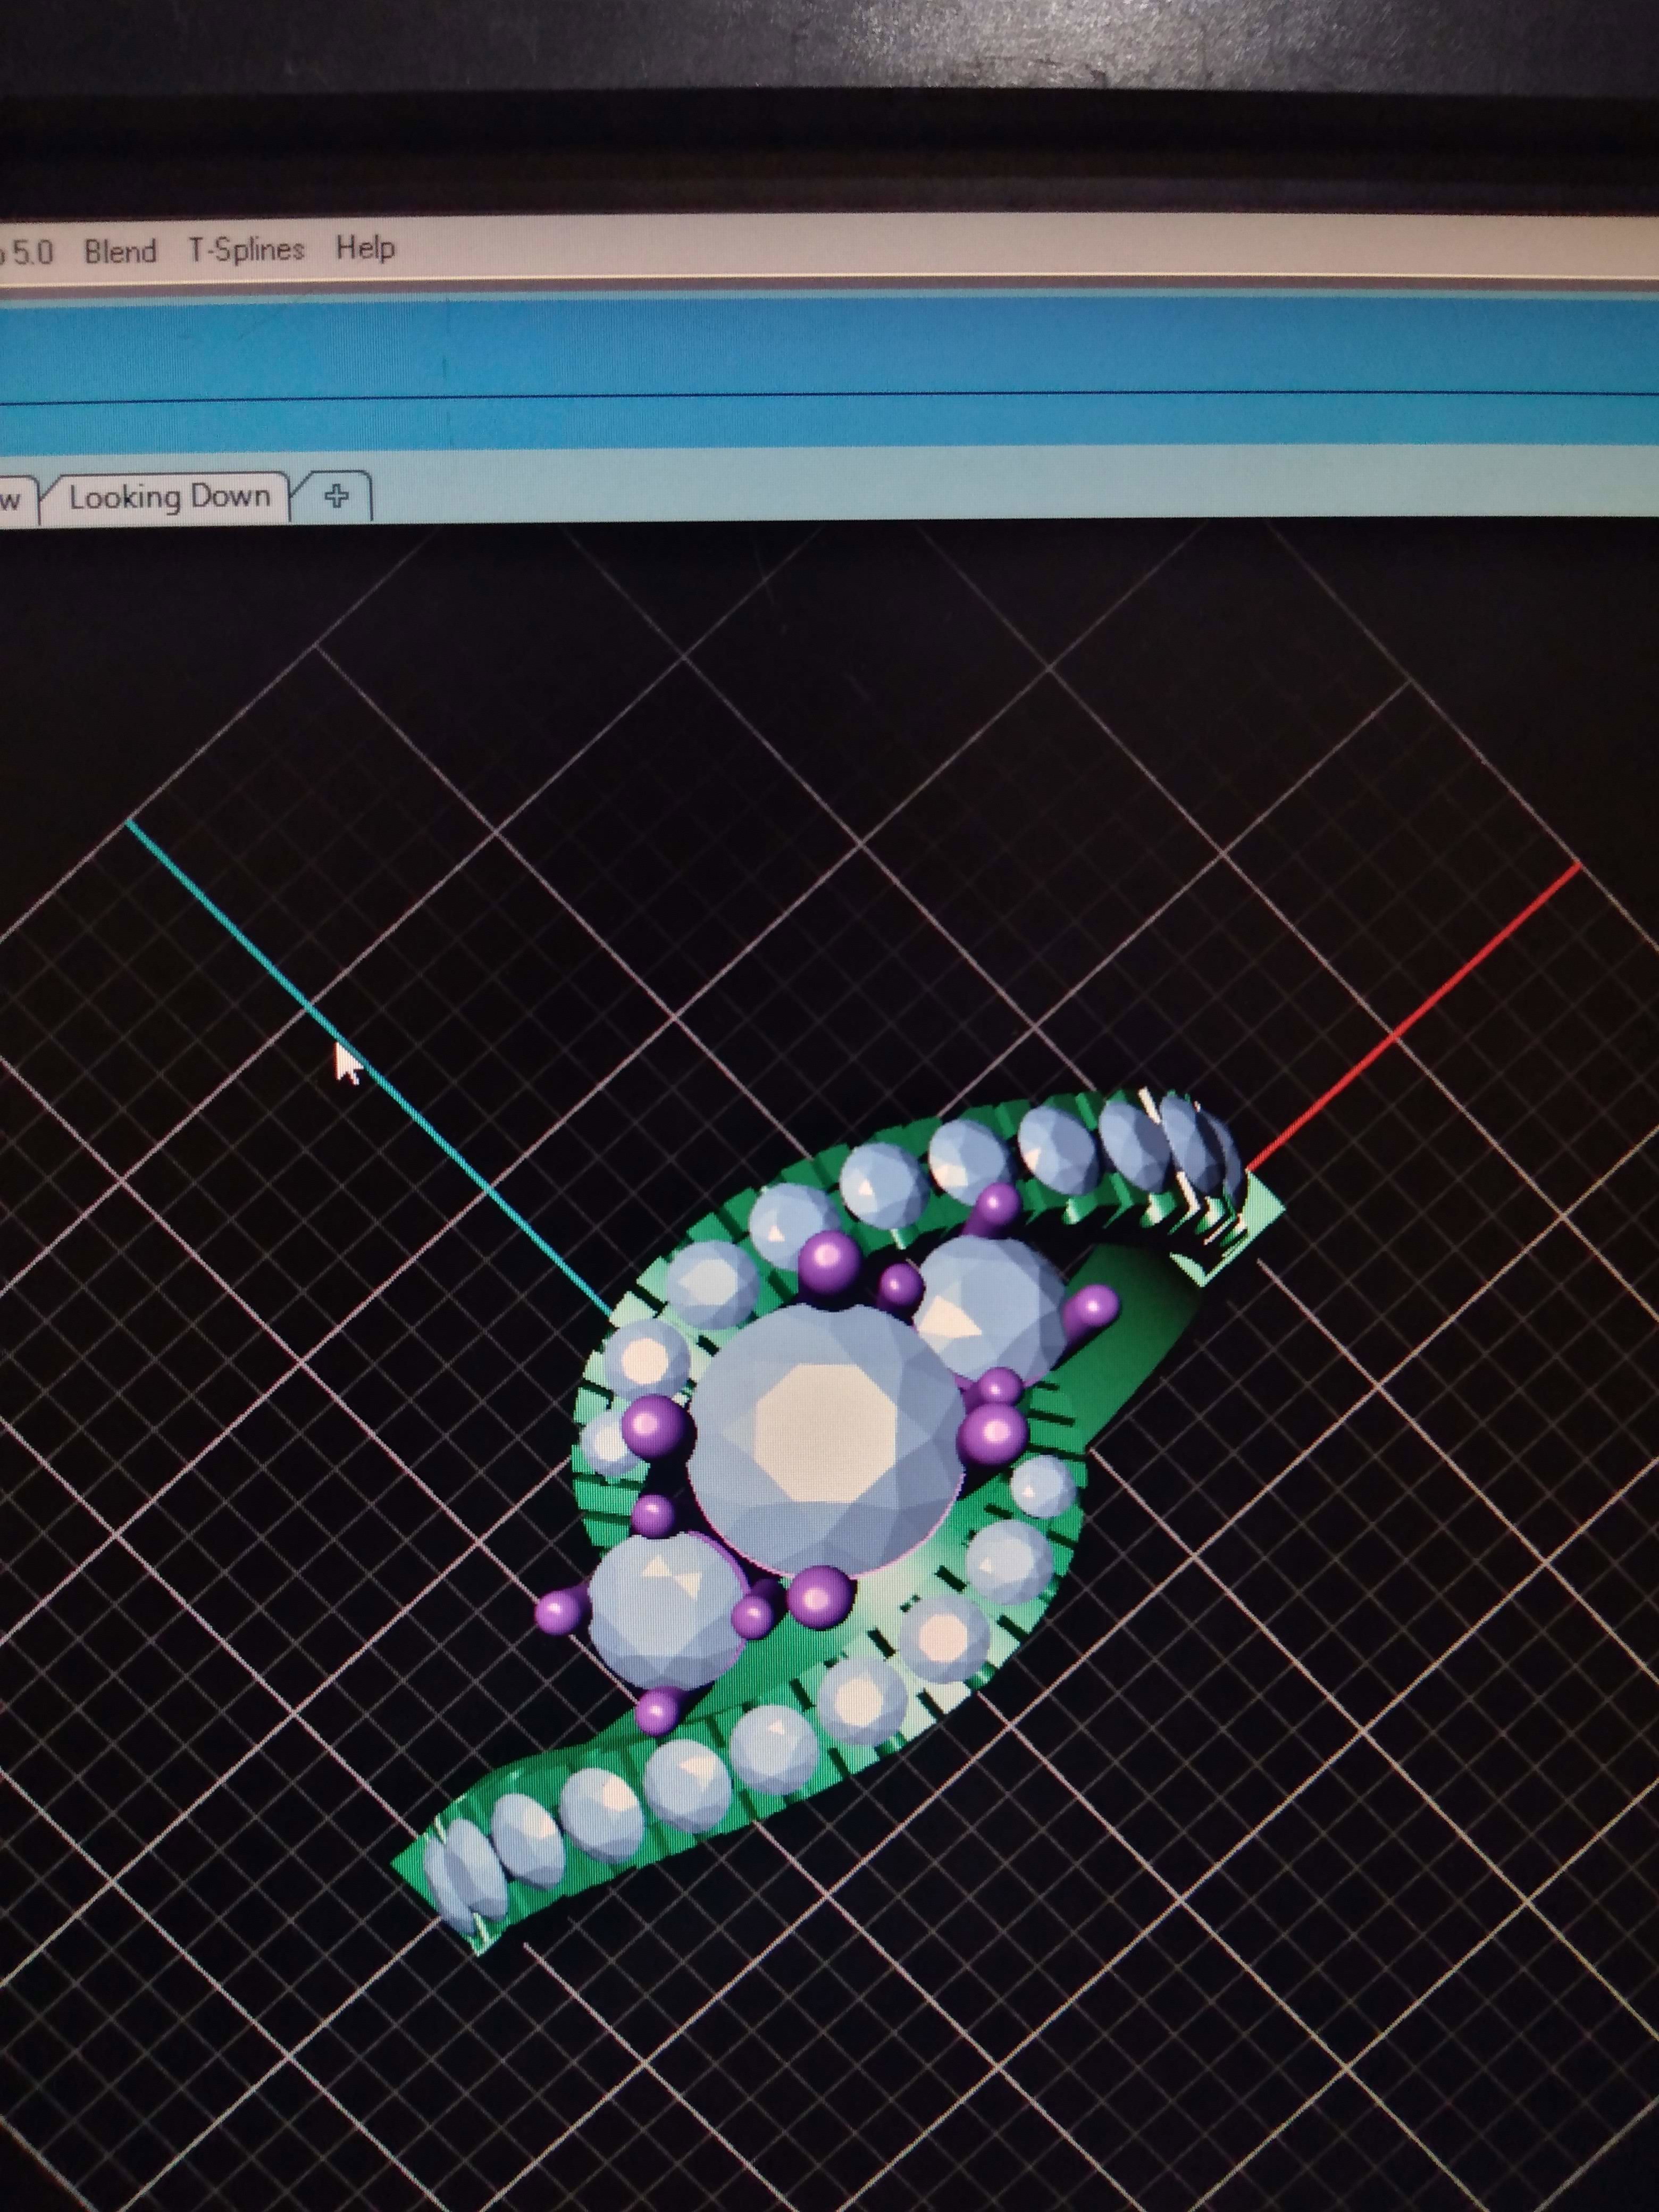Open the T-Splines menu
1659x2212 pixels.
246,248
